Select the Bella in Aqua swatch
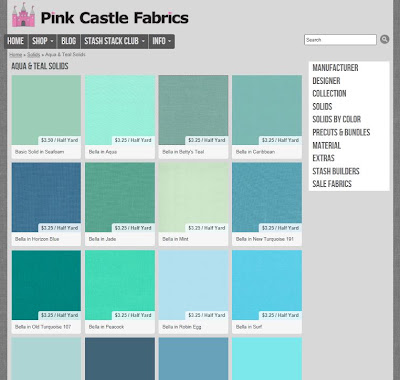The image size is (400, 380). (x=120, y=110)
